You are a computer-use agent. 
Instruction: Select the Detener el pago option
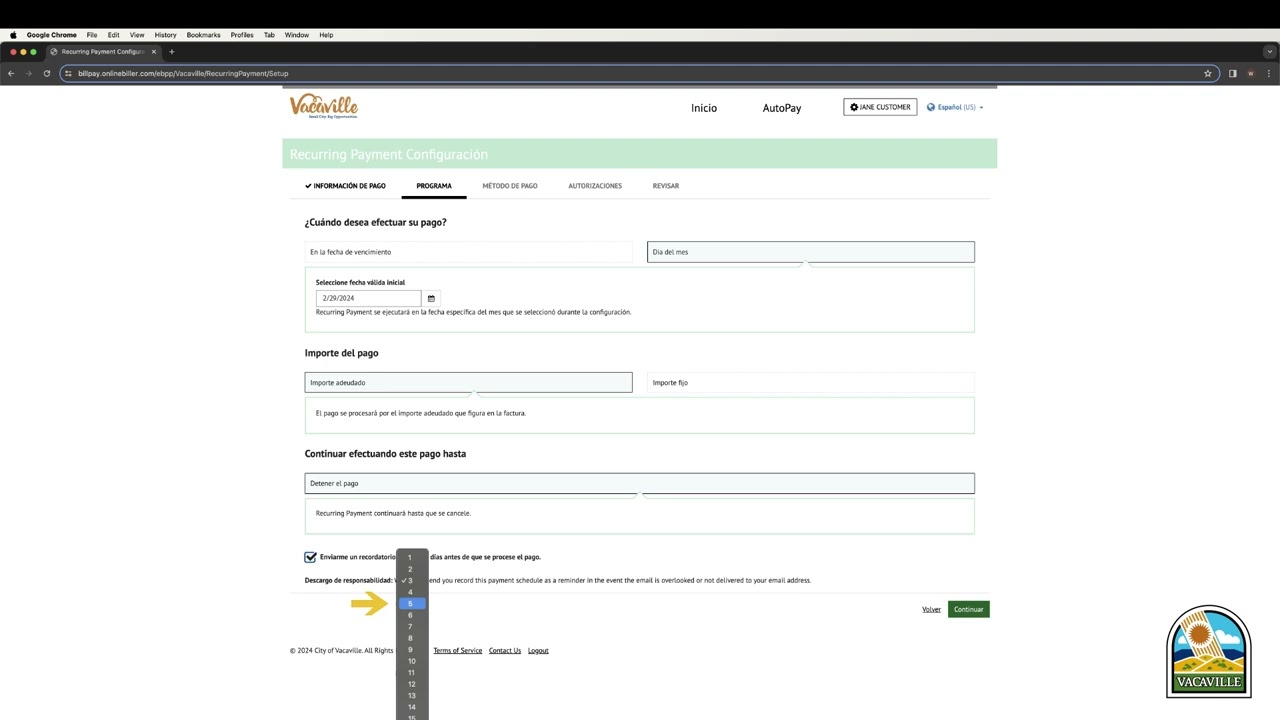[640, 483]
